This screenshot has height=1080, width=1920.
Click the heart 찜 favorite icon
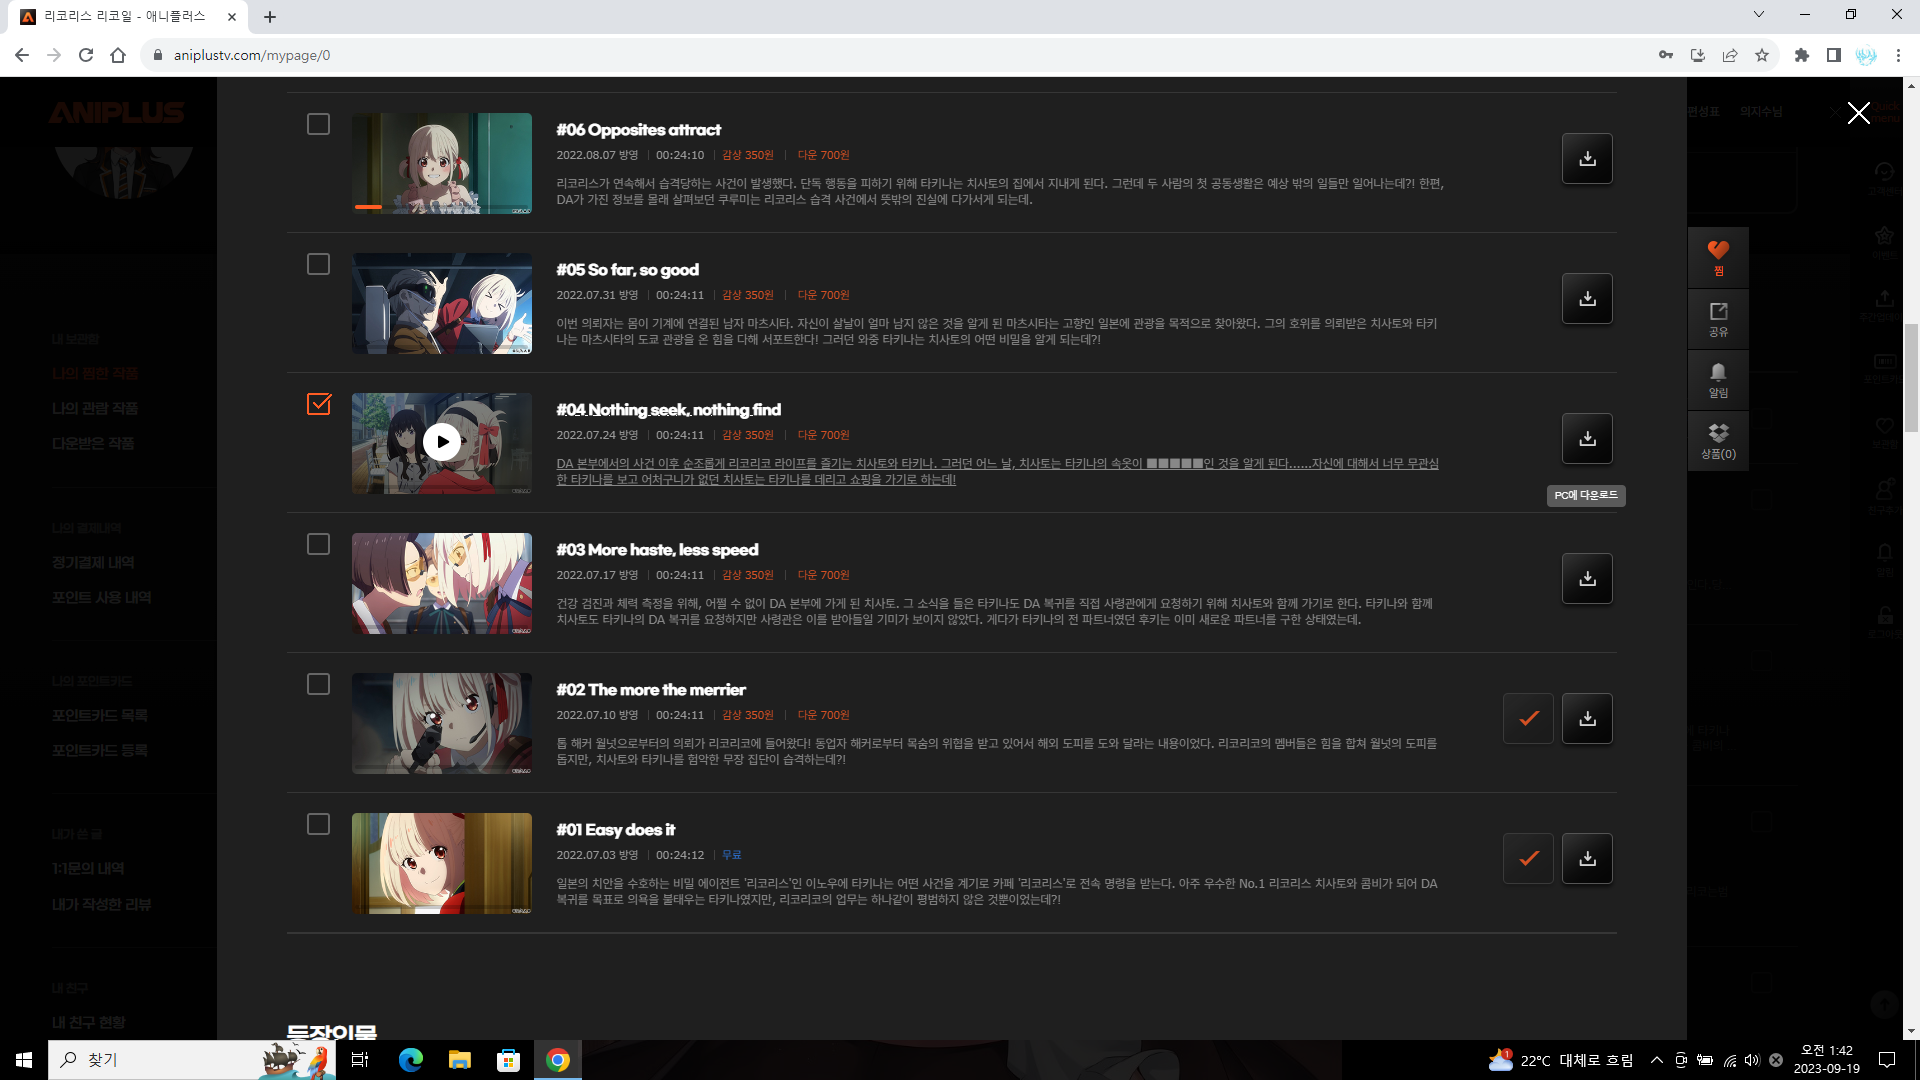coord(1718,256)
